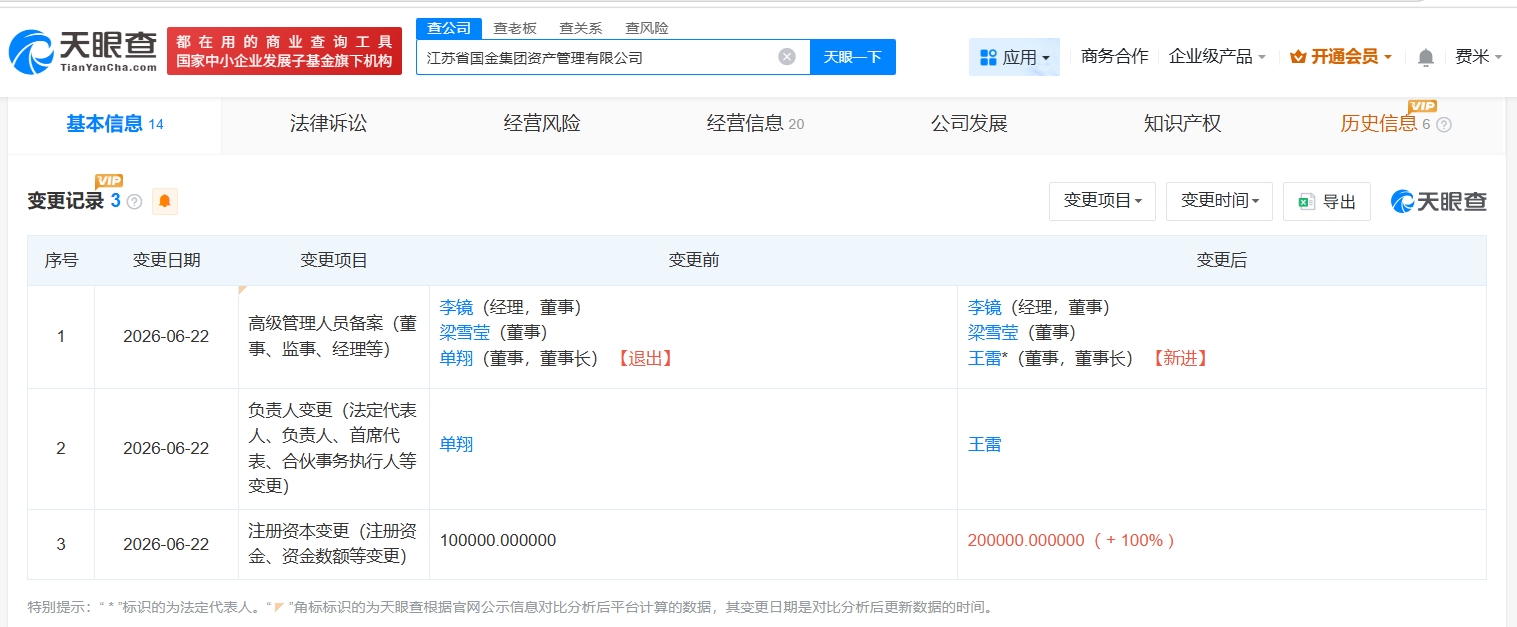The width and height of the screenshot is (1517, 627).
Task: Click help icon next to 历史信息 tab
Action: pos(1443,125)
